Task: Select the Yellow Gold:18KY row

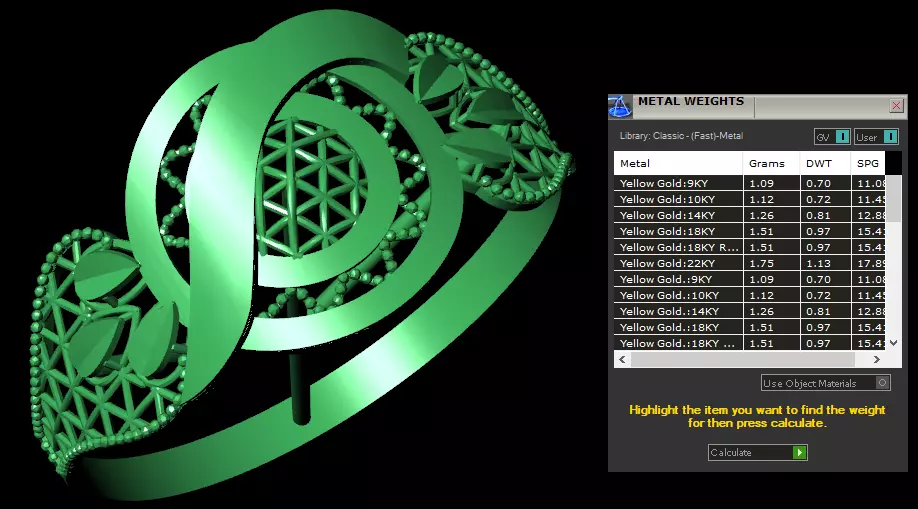Action: [749, 231]
